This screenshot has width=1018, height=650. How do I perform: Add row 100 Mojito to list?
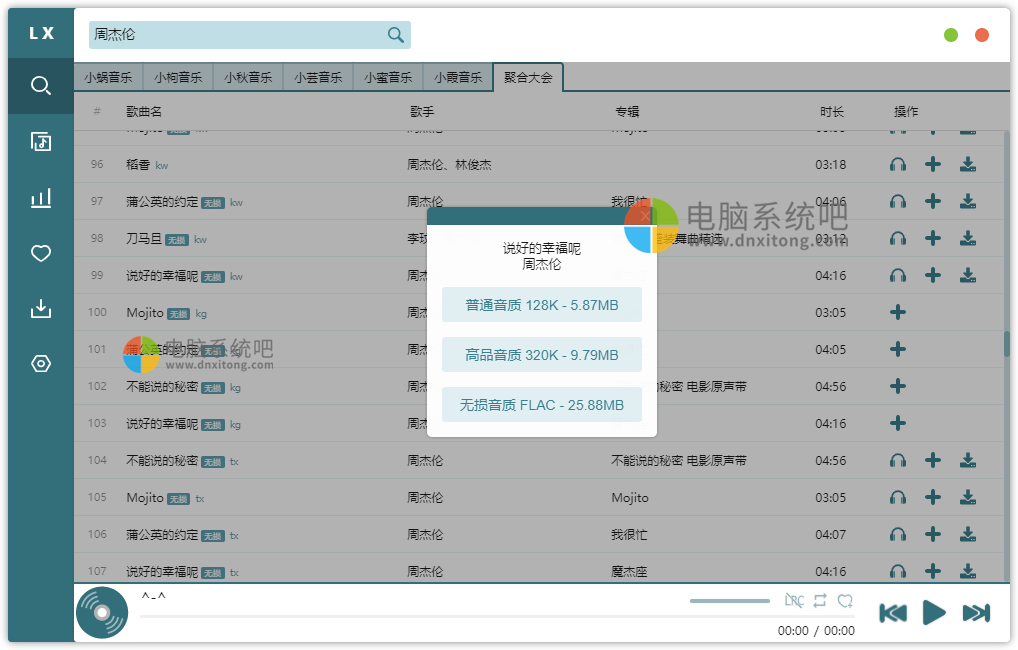[898, 313]
